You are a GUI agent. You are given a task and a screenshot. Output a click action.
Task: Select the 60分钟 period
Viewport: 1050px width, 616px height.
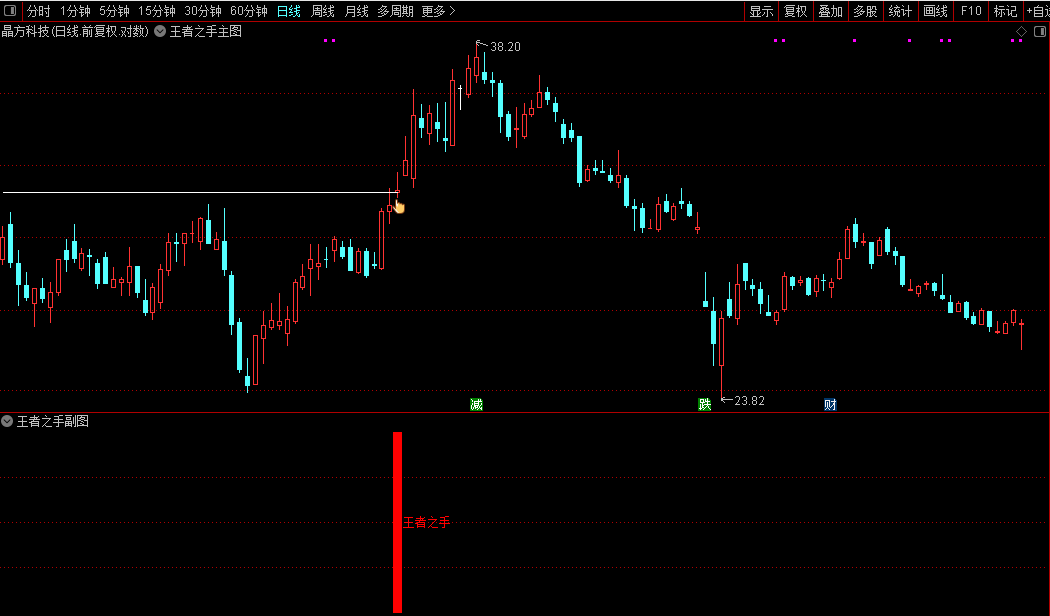(x=248, y=11)
